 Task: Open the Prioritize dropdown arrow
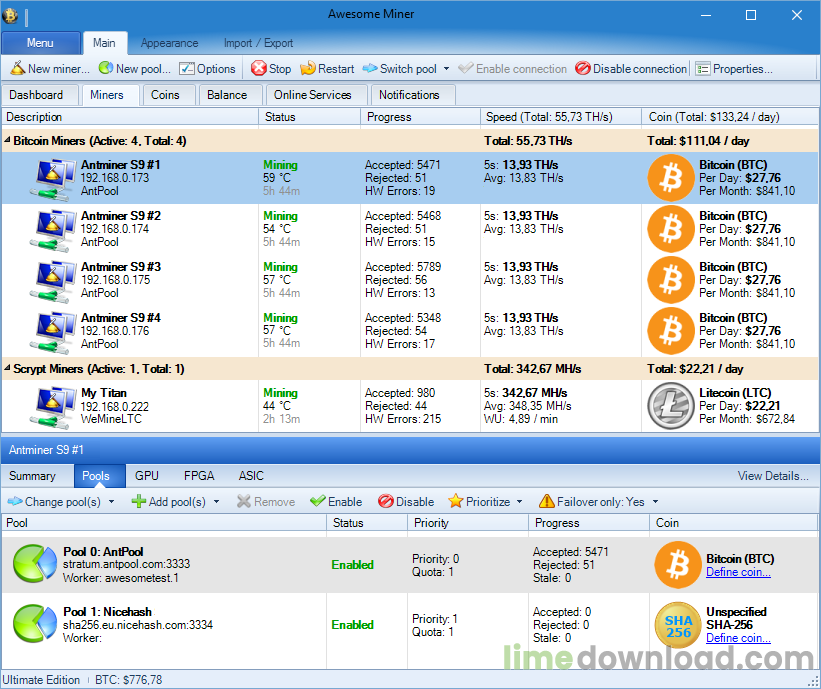[x=519, y=502]
